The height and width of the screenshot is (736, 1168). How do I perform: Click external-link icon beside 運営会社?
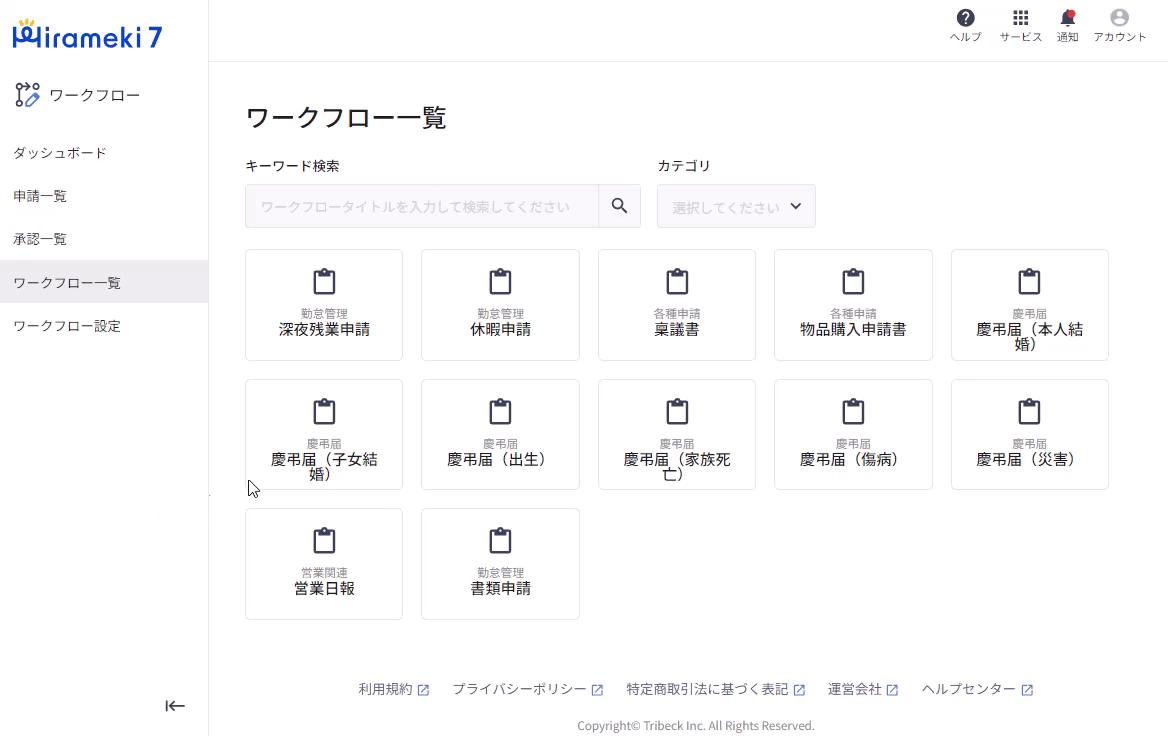point(892,690)
